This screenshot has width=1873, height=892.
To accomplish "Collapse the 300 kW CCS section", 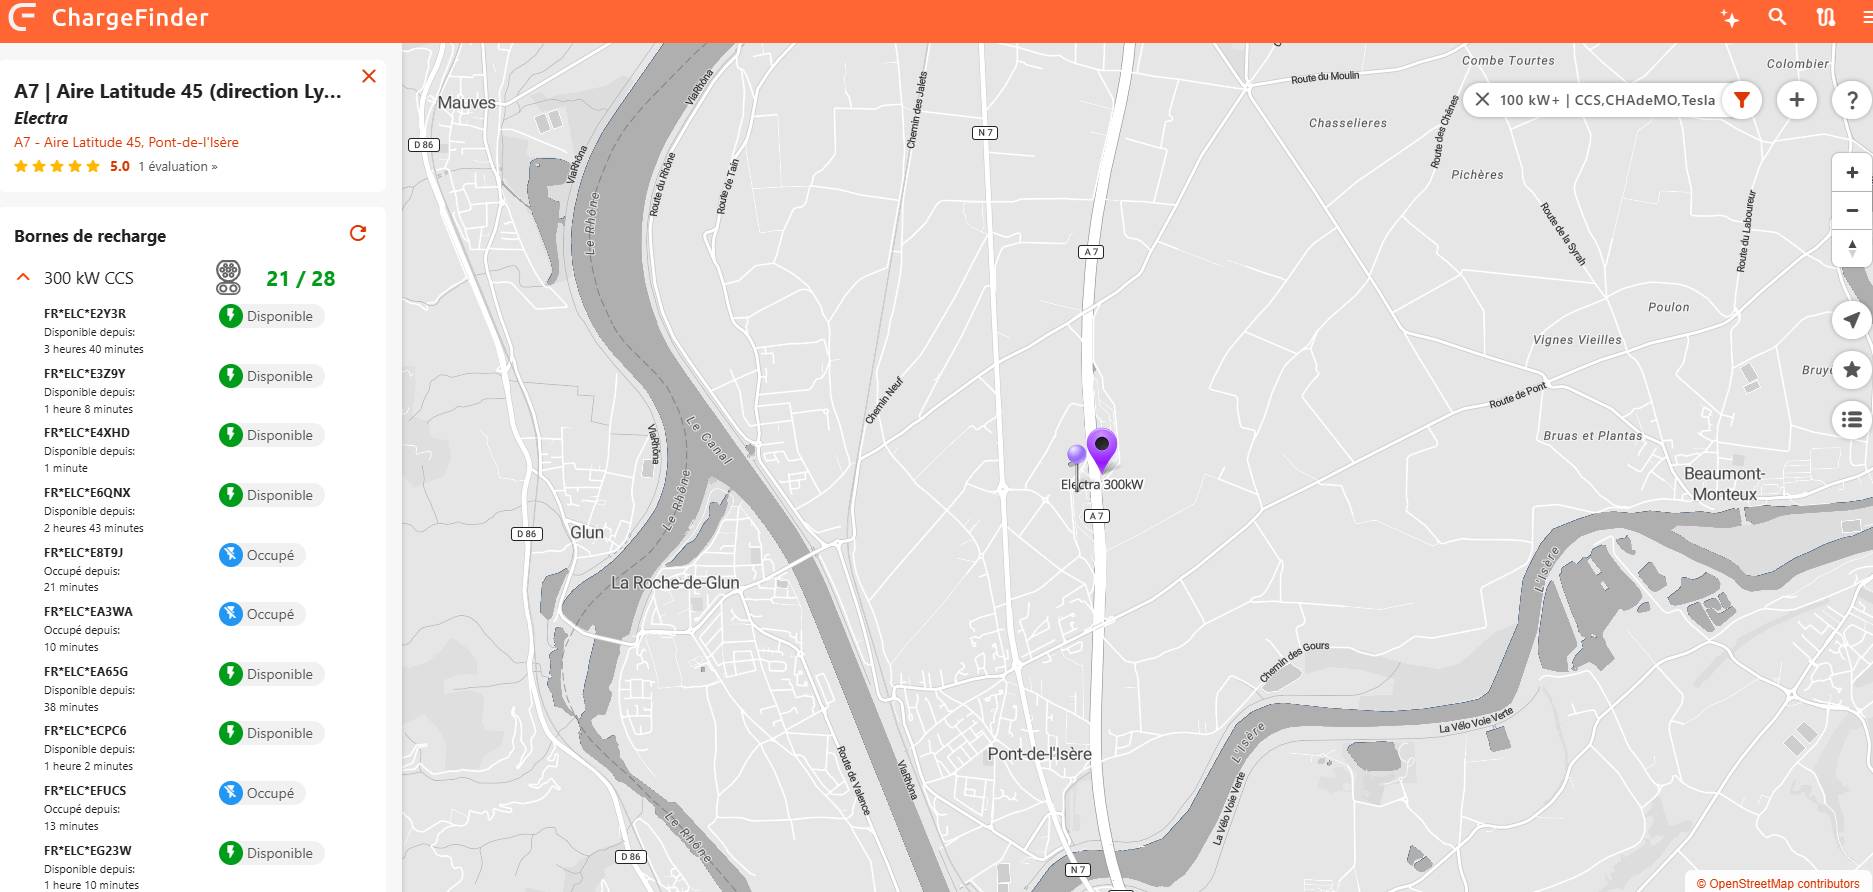I will pos(24,278).
